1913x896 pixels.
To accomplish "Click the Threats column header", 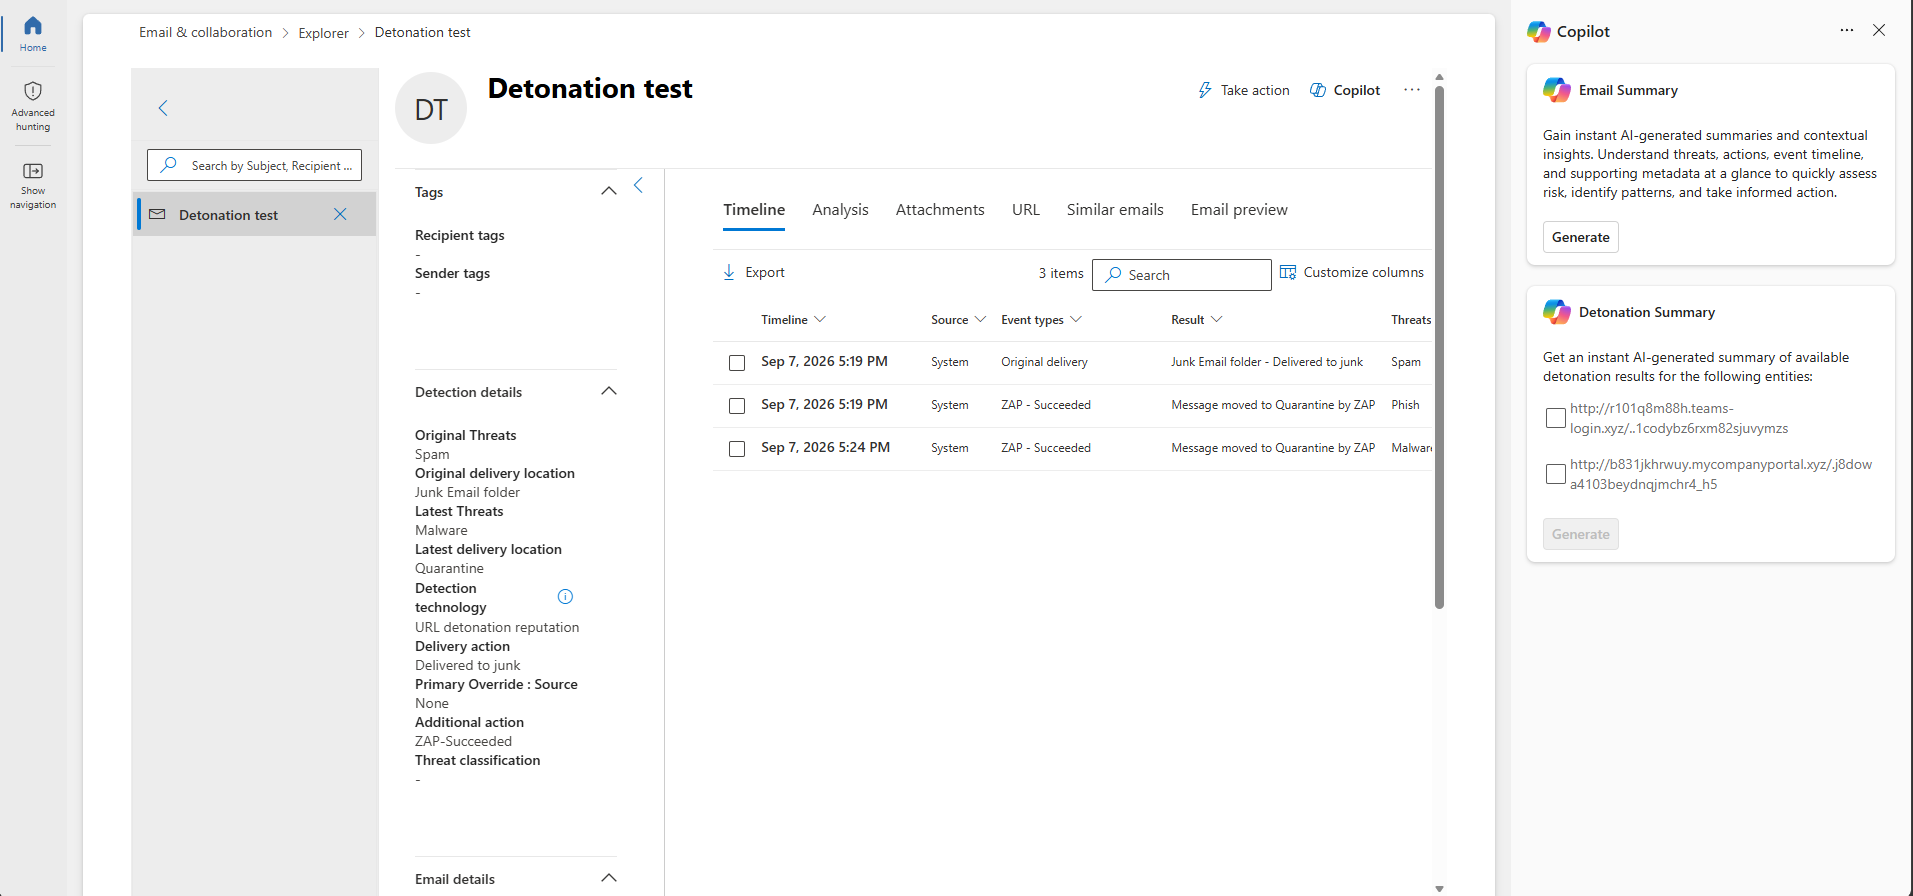I will (1411, 320).
